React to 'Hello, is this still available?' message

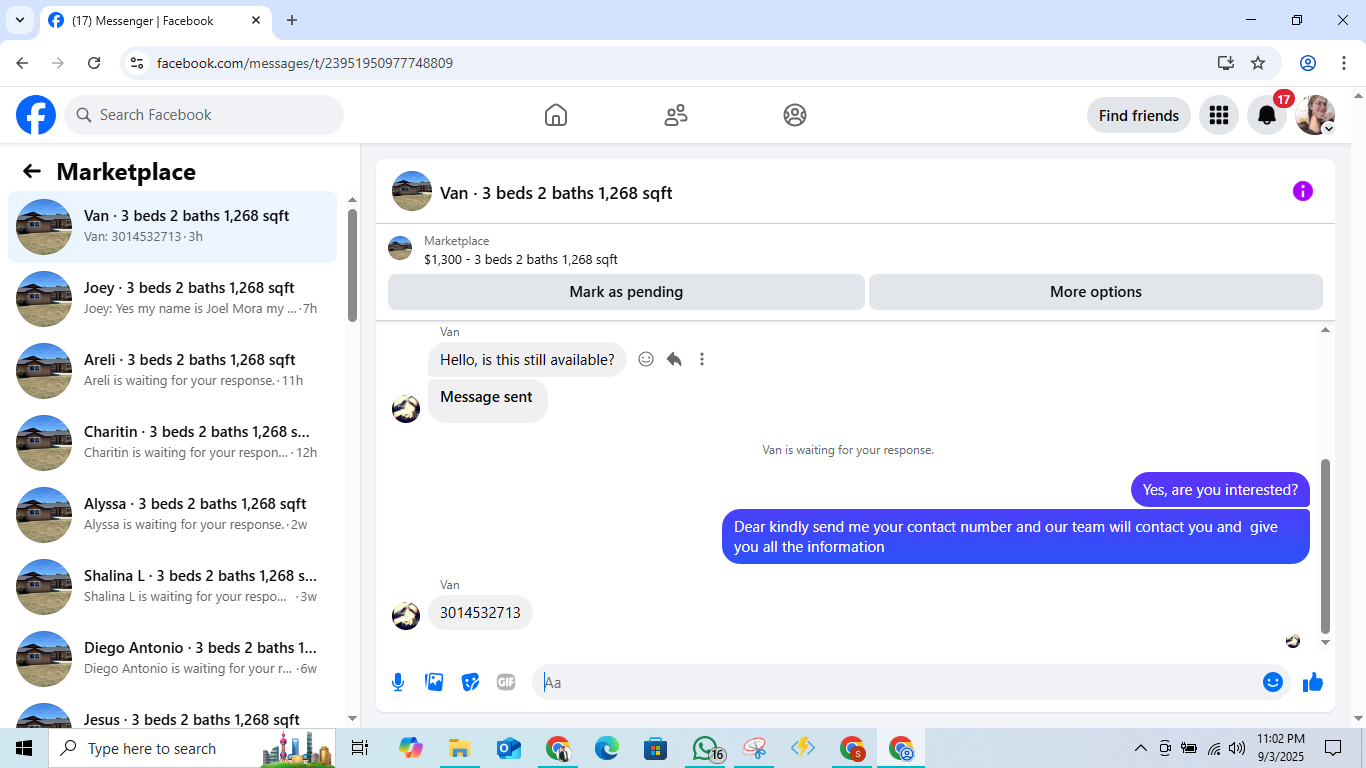(646, 359)
